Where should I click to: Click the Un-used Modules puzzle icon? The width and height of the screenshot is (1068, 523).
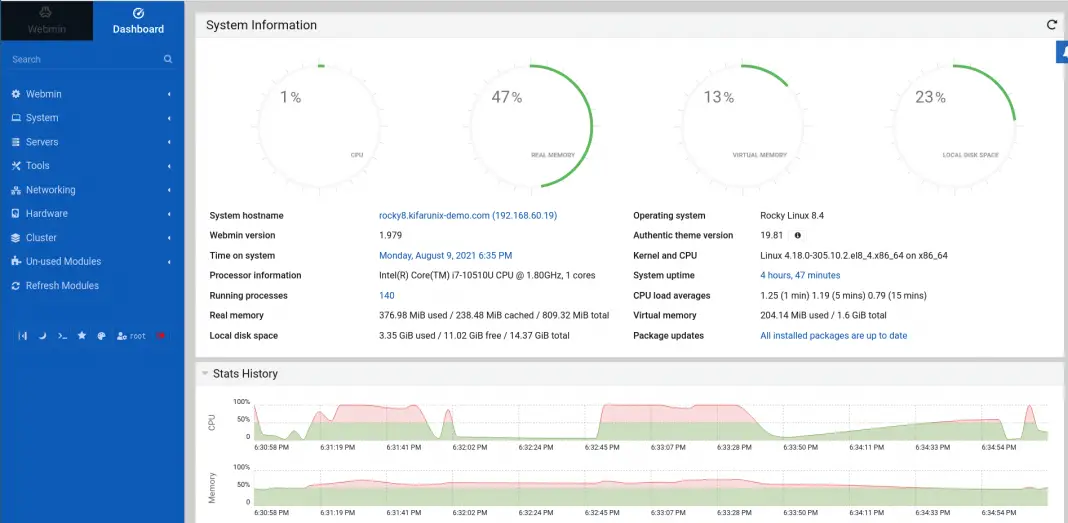point(16,262)
